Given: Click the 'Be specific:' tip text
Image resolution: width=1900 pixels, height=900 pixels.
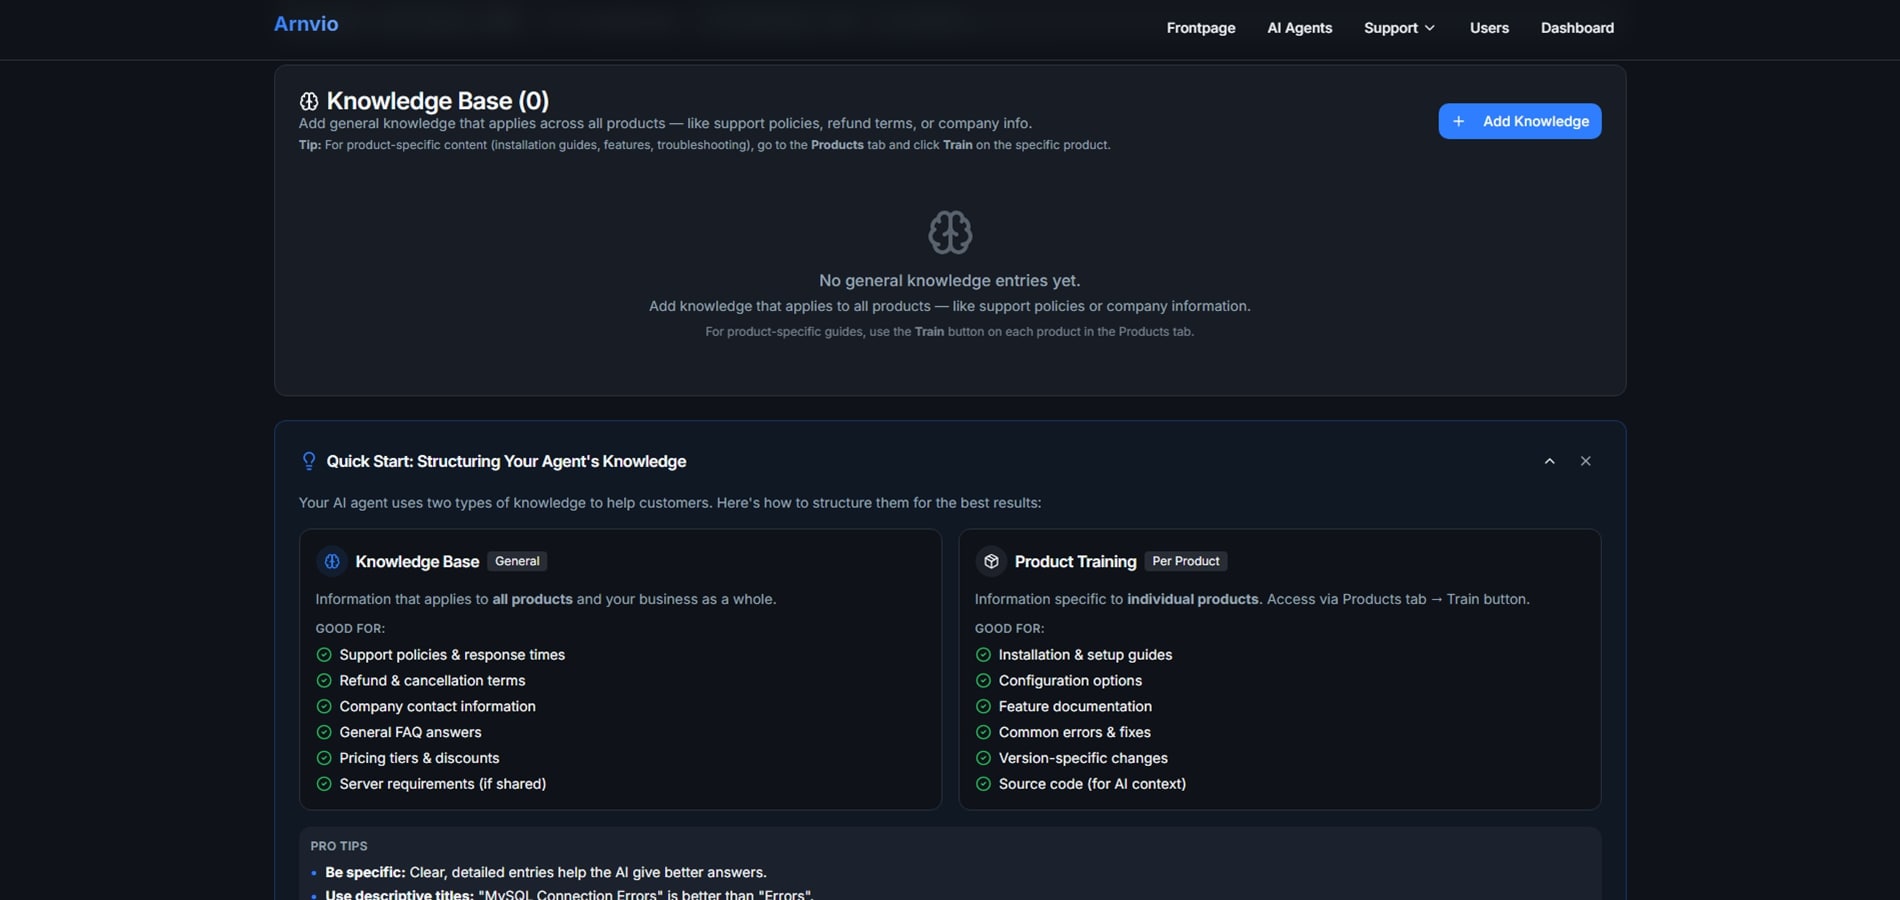Looking at the screenshot, I should pyautogui.click(x=365, y=872).
